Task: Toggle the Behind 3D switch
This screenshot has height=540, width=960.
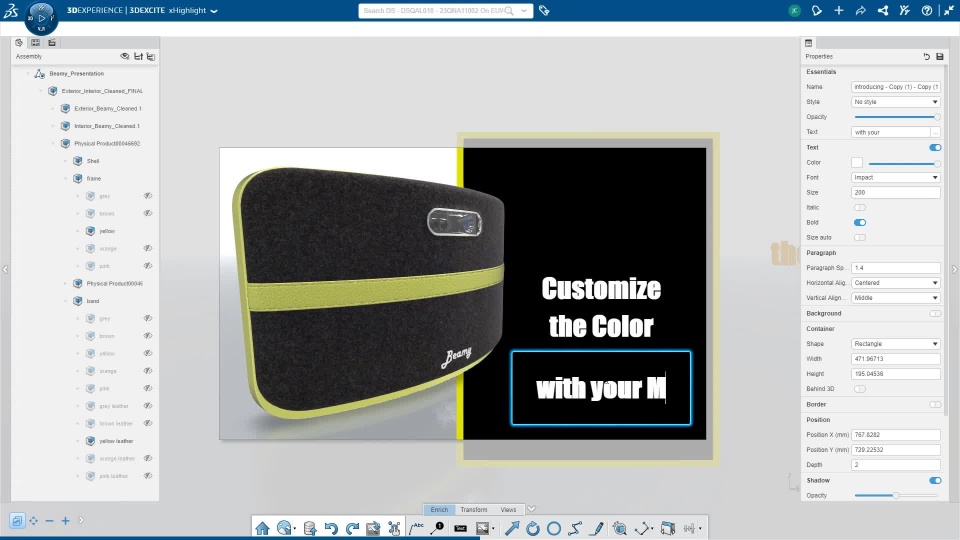Action: [x=860, y=389]
